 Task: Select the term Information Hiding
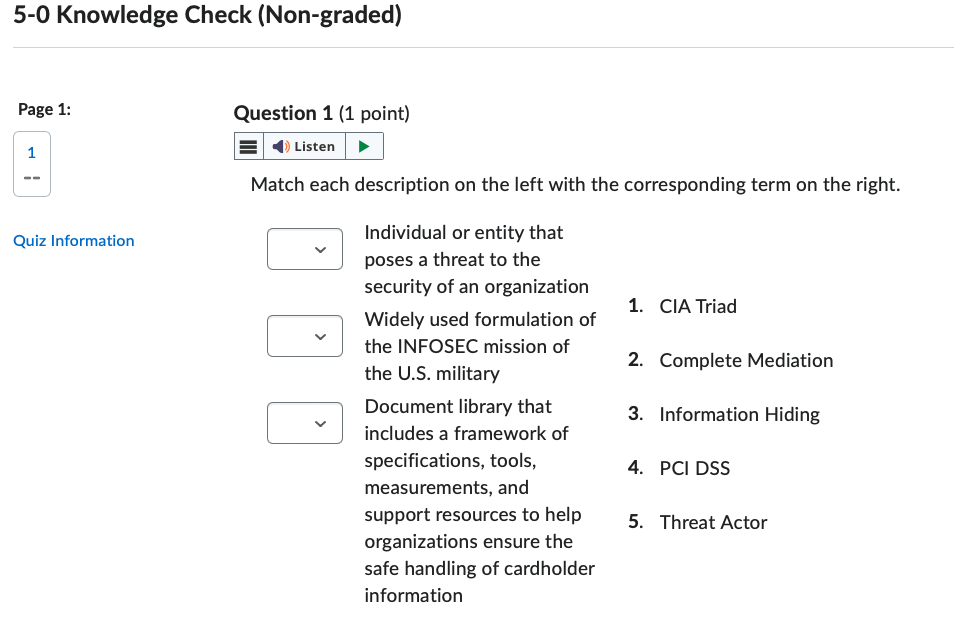(739, 414)
